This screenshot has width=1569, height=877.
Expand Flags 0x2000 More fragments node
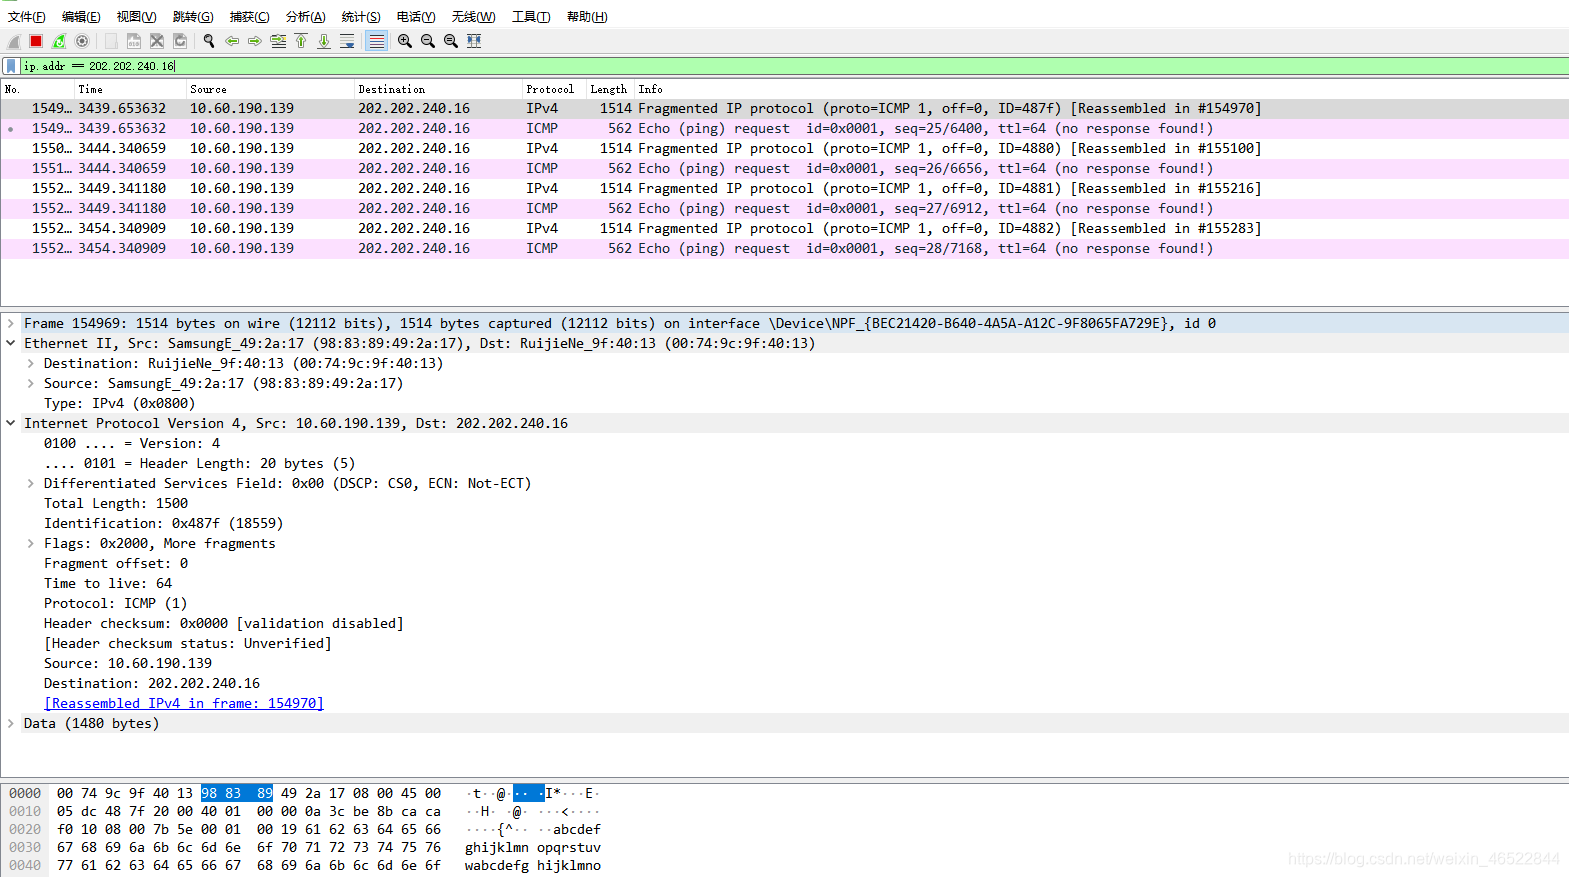(x=31, y=543)
